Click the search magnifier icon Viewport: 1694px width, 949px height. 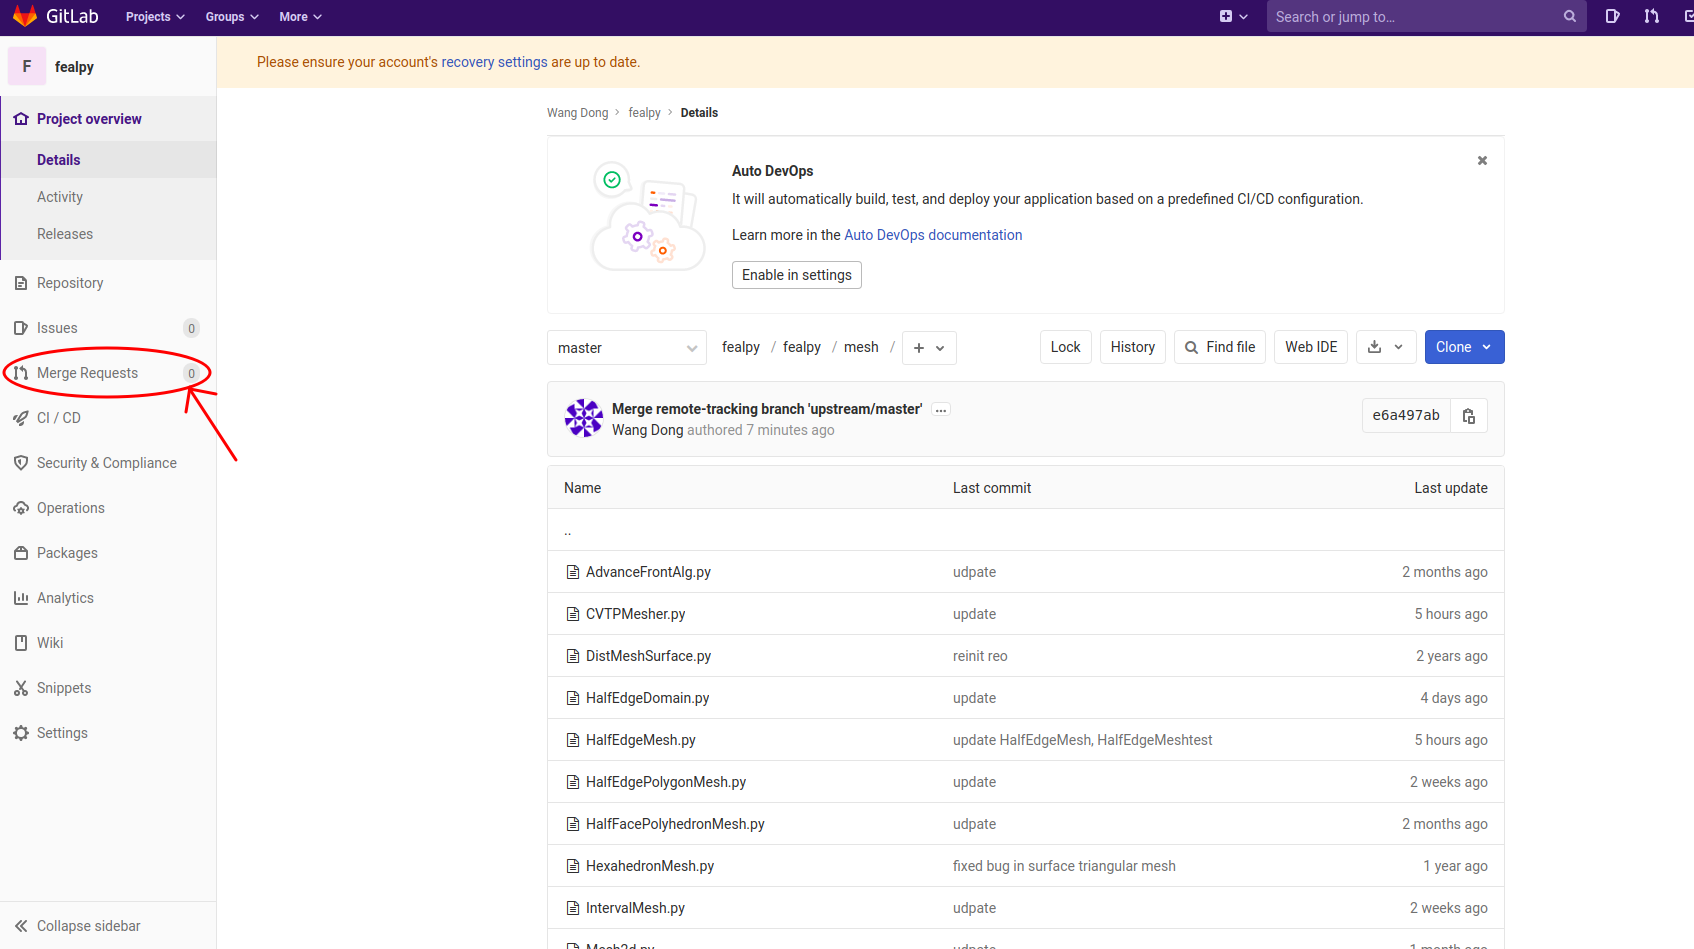1570,16
